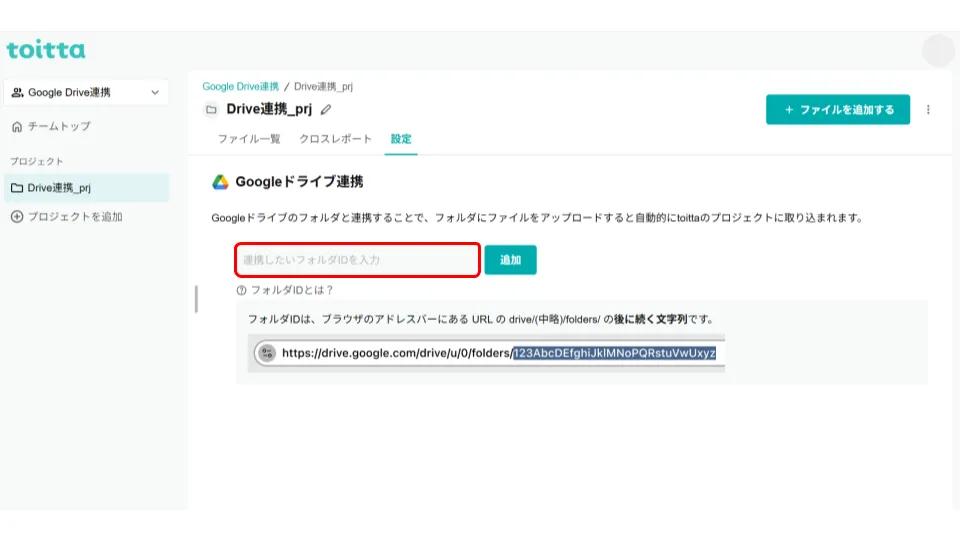Click the プロジェクト section label
This screenshot has width=960, height=540.
(x=37, y=162)
